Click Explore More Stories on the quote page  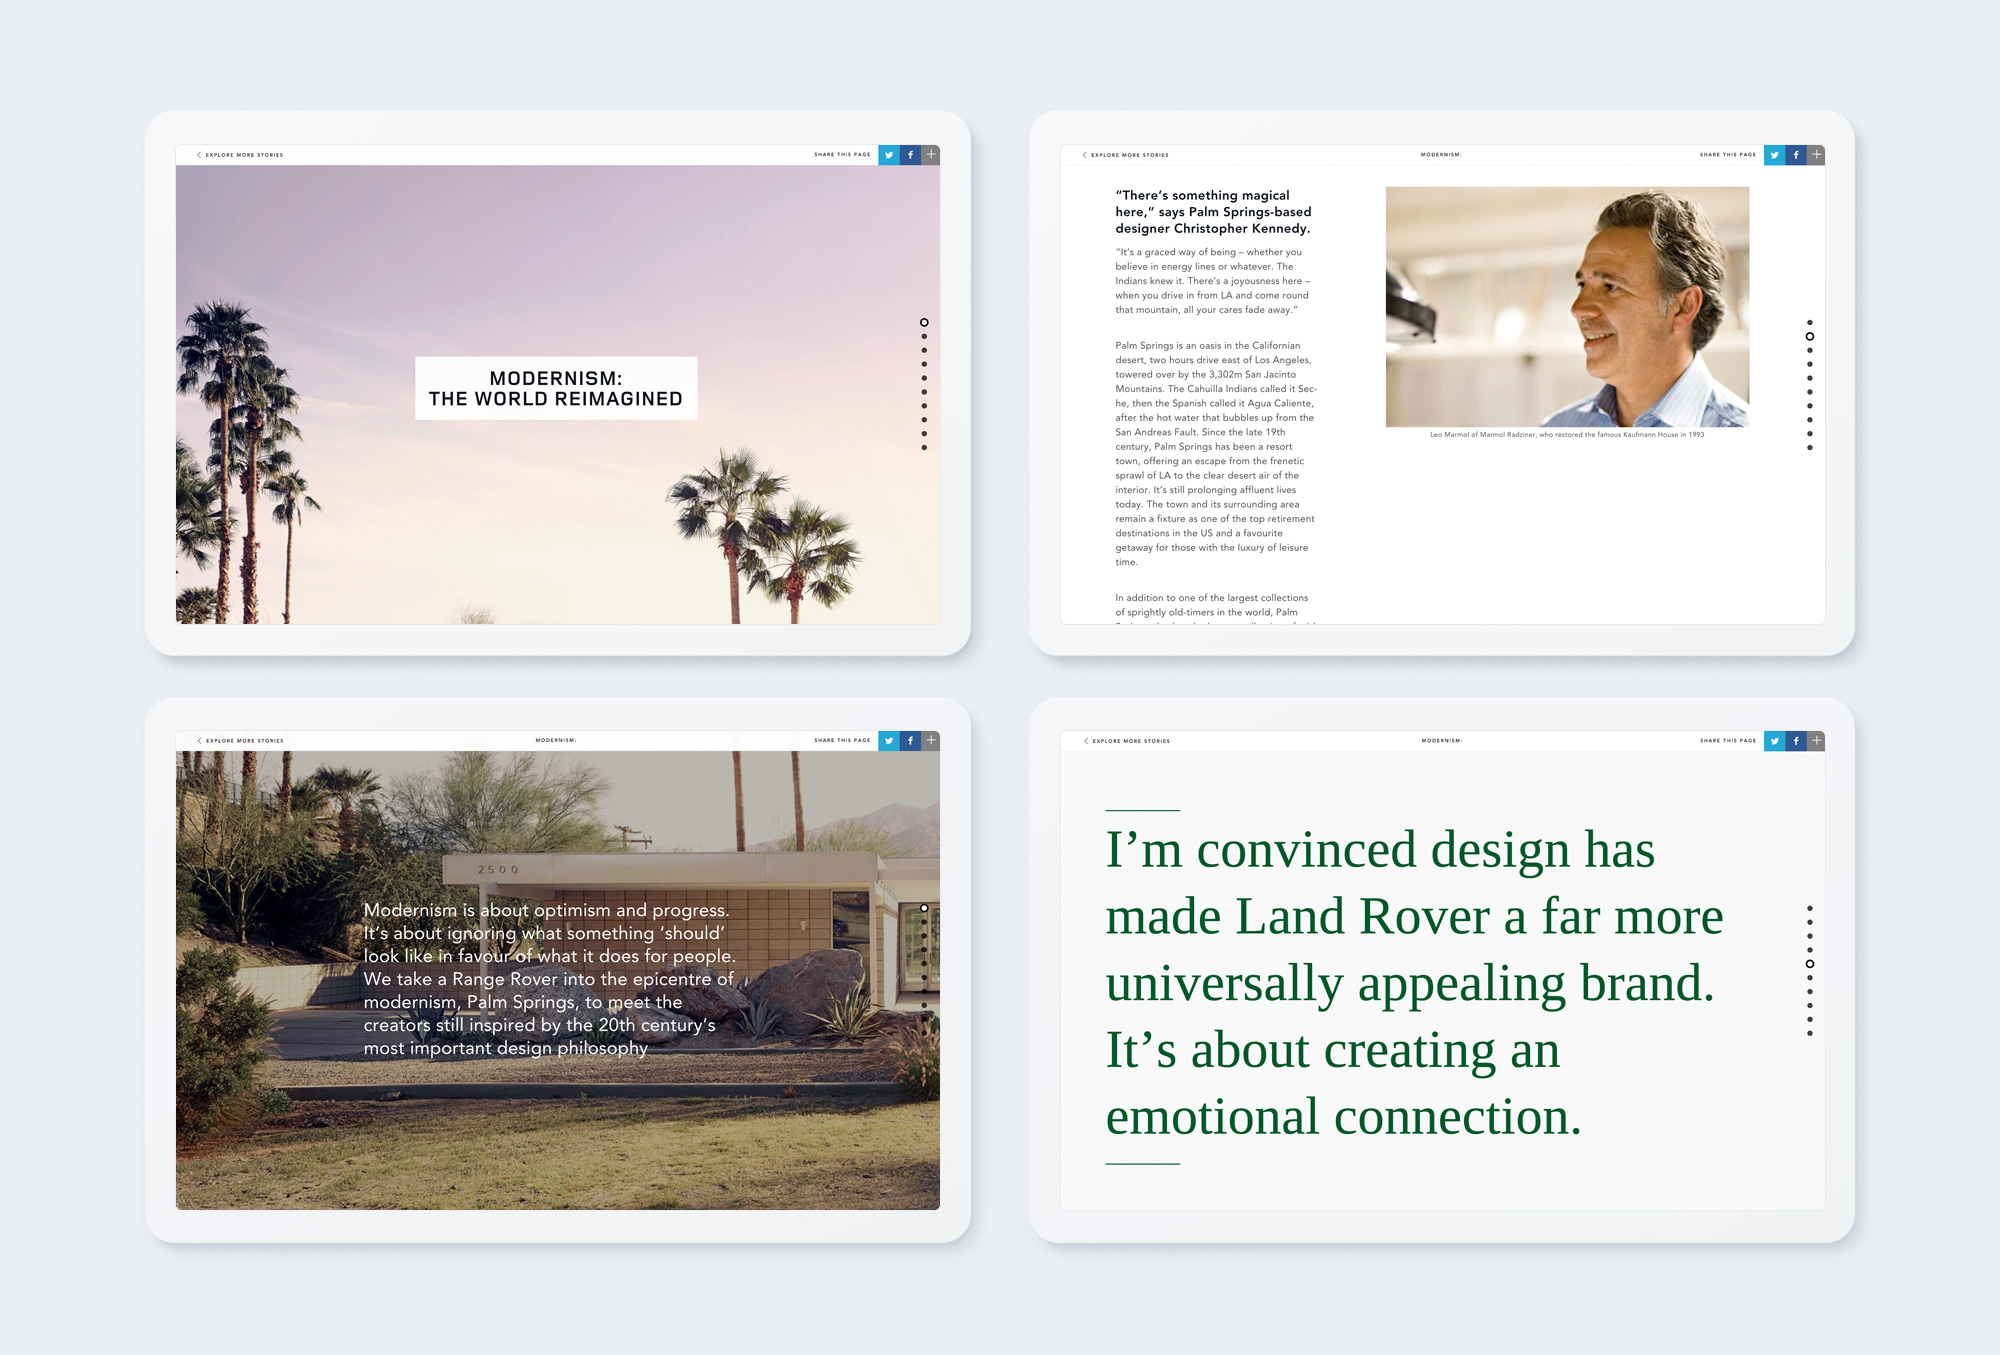coord(1131,741)
